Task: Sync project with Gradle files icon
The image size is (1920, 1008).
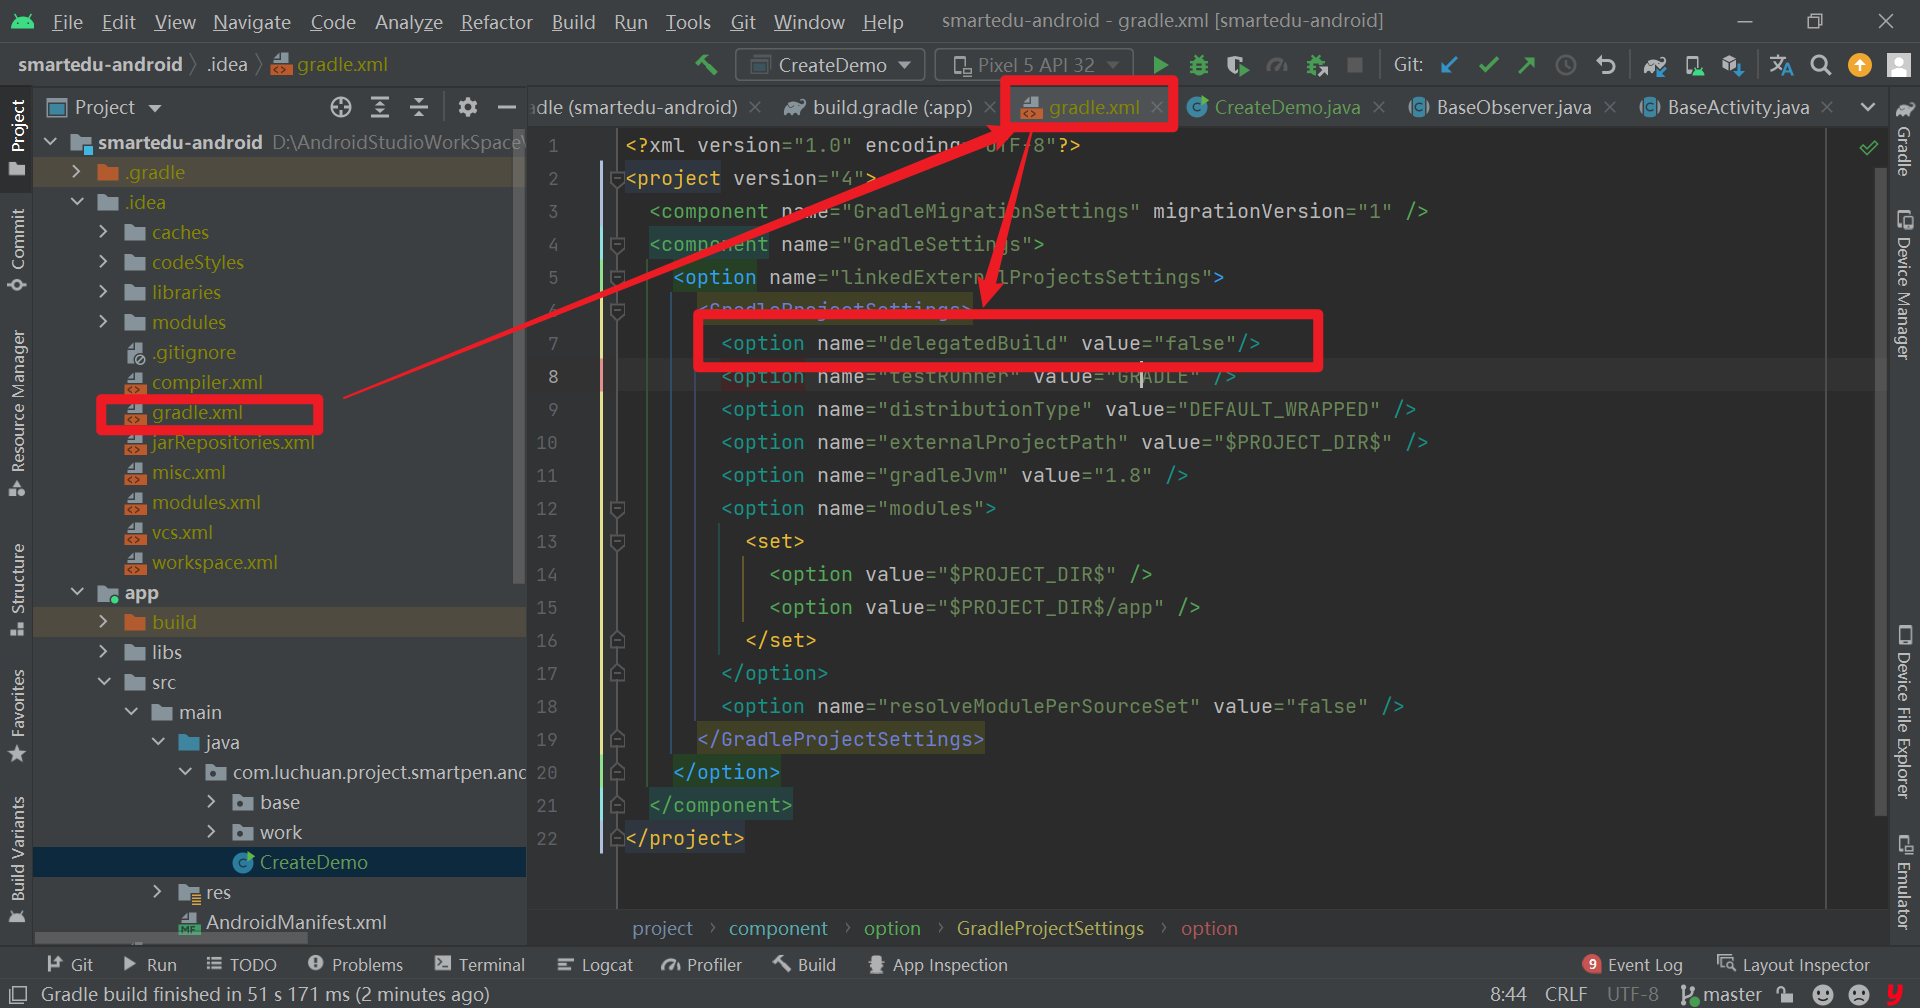Action: [1655, 65]
